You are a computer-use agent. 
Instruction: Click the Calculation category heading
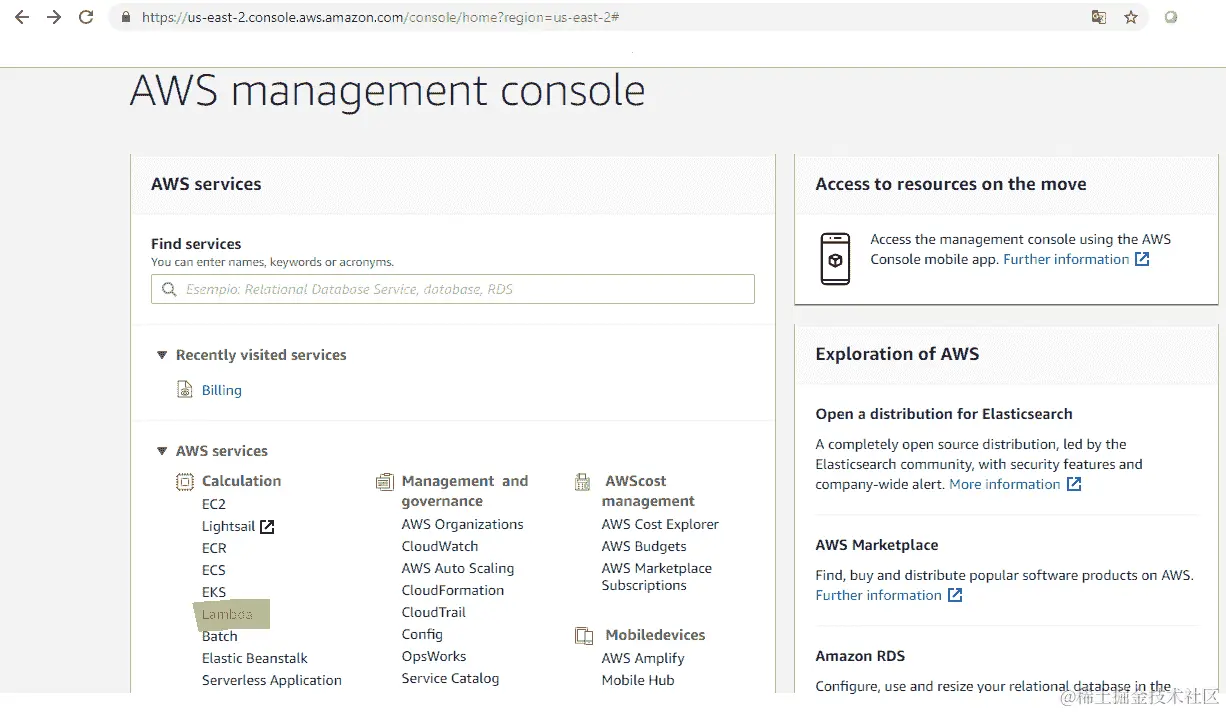coord(241,481)
